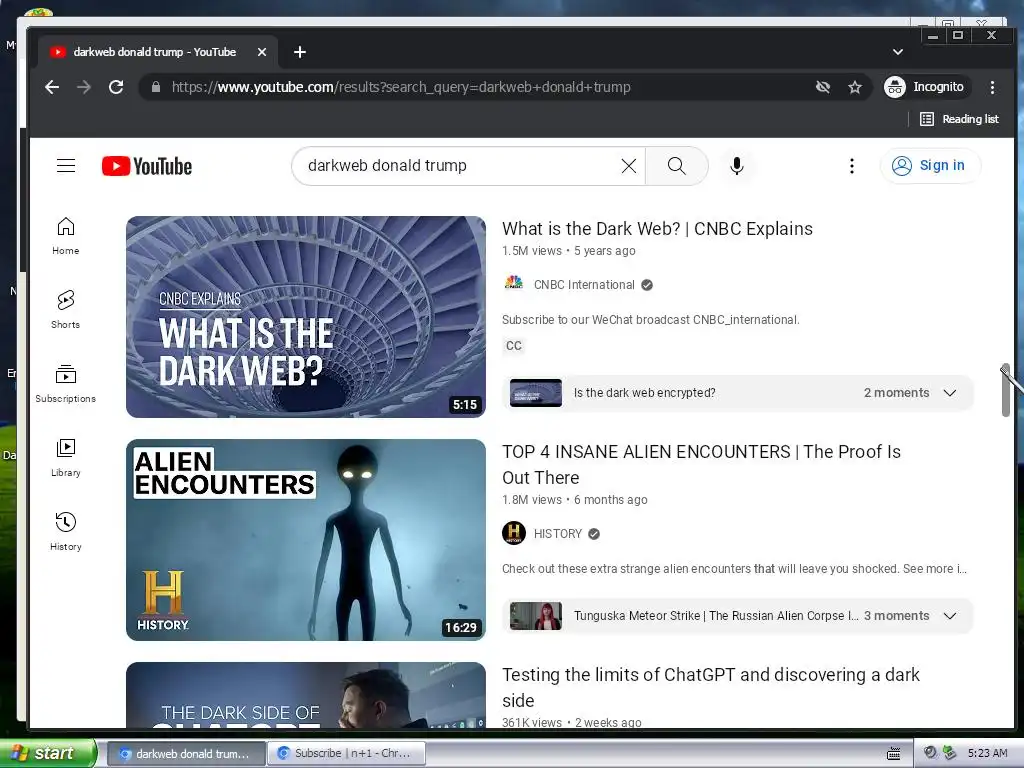This screenshot has height=768, width=1024.
Task: Click the Subscribe to our WeChat description
Action: tap(650, 319)
